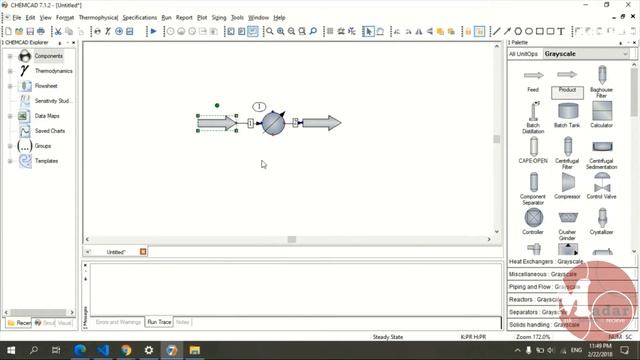Pick the Component Separator unit in palette
Screen dimensions: 640x360
click(x=533, y=189)
